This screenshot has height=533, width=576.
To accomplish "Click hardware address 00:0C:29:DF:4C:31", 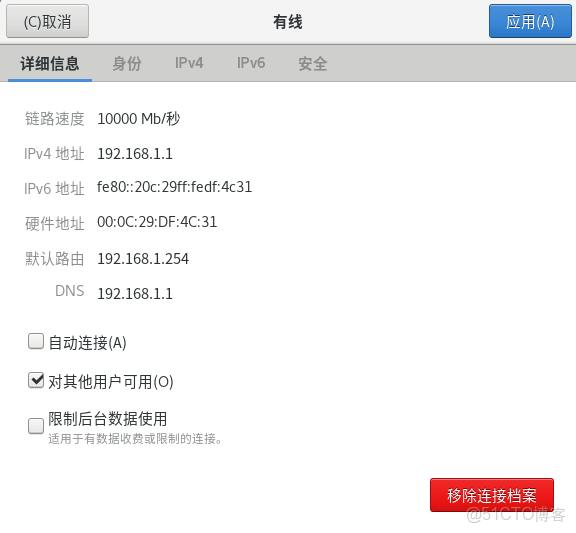I will tap(157, 222).
